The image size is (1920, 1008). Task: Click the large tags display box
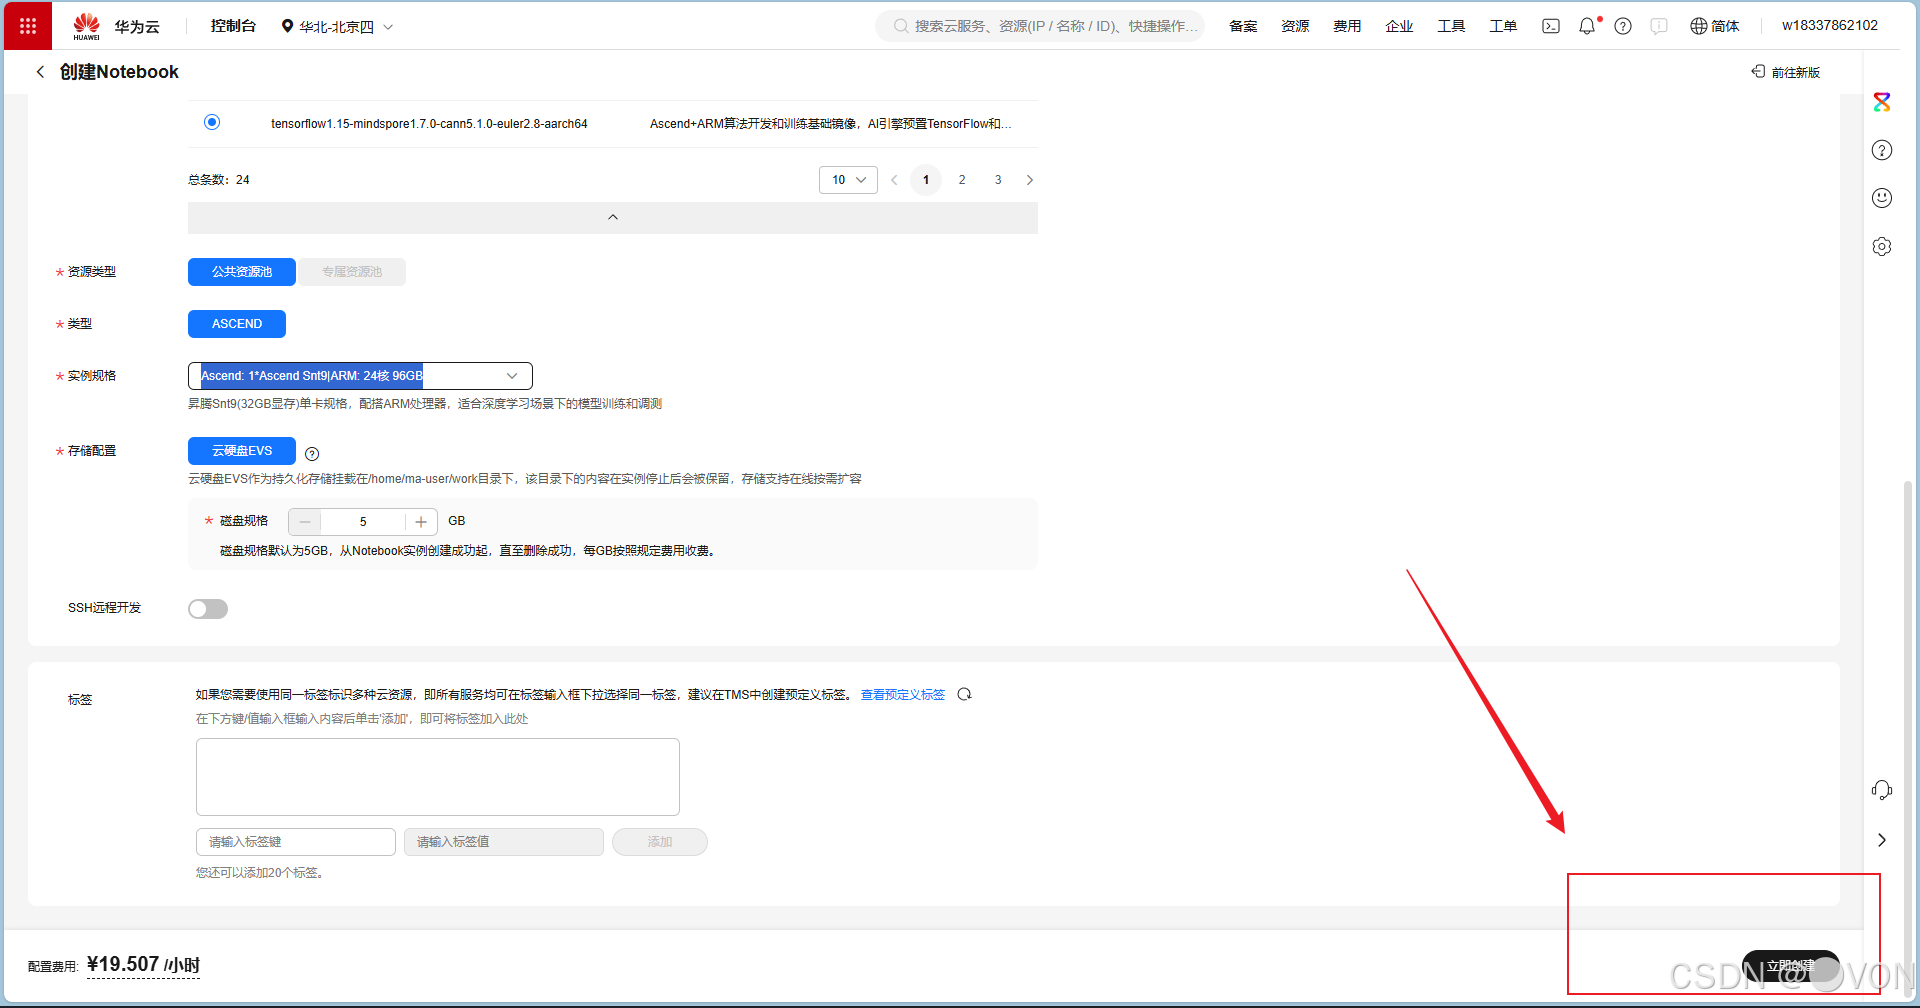(438, 777)
